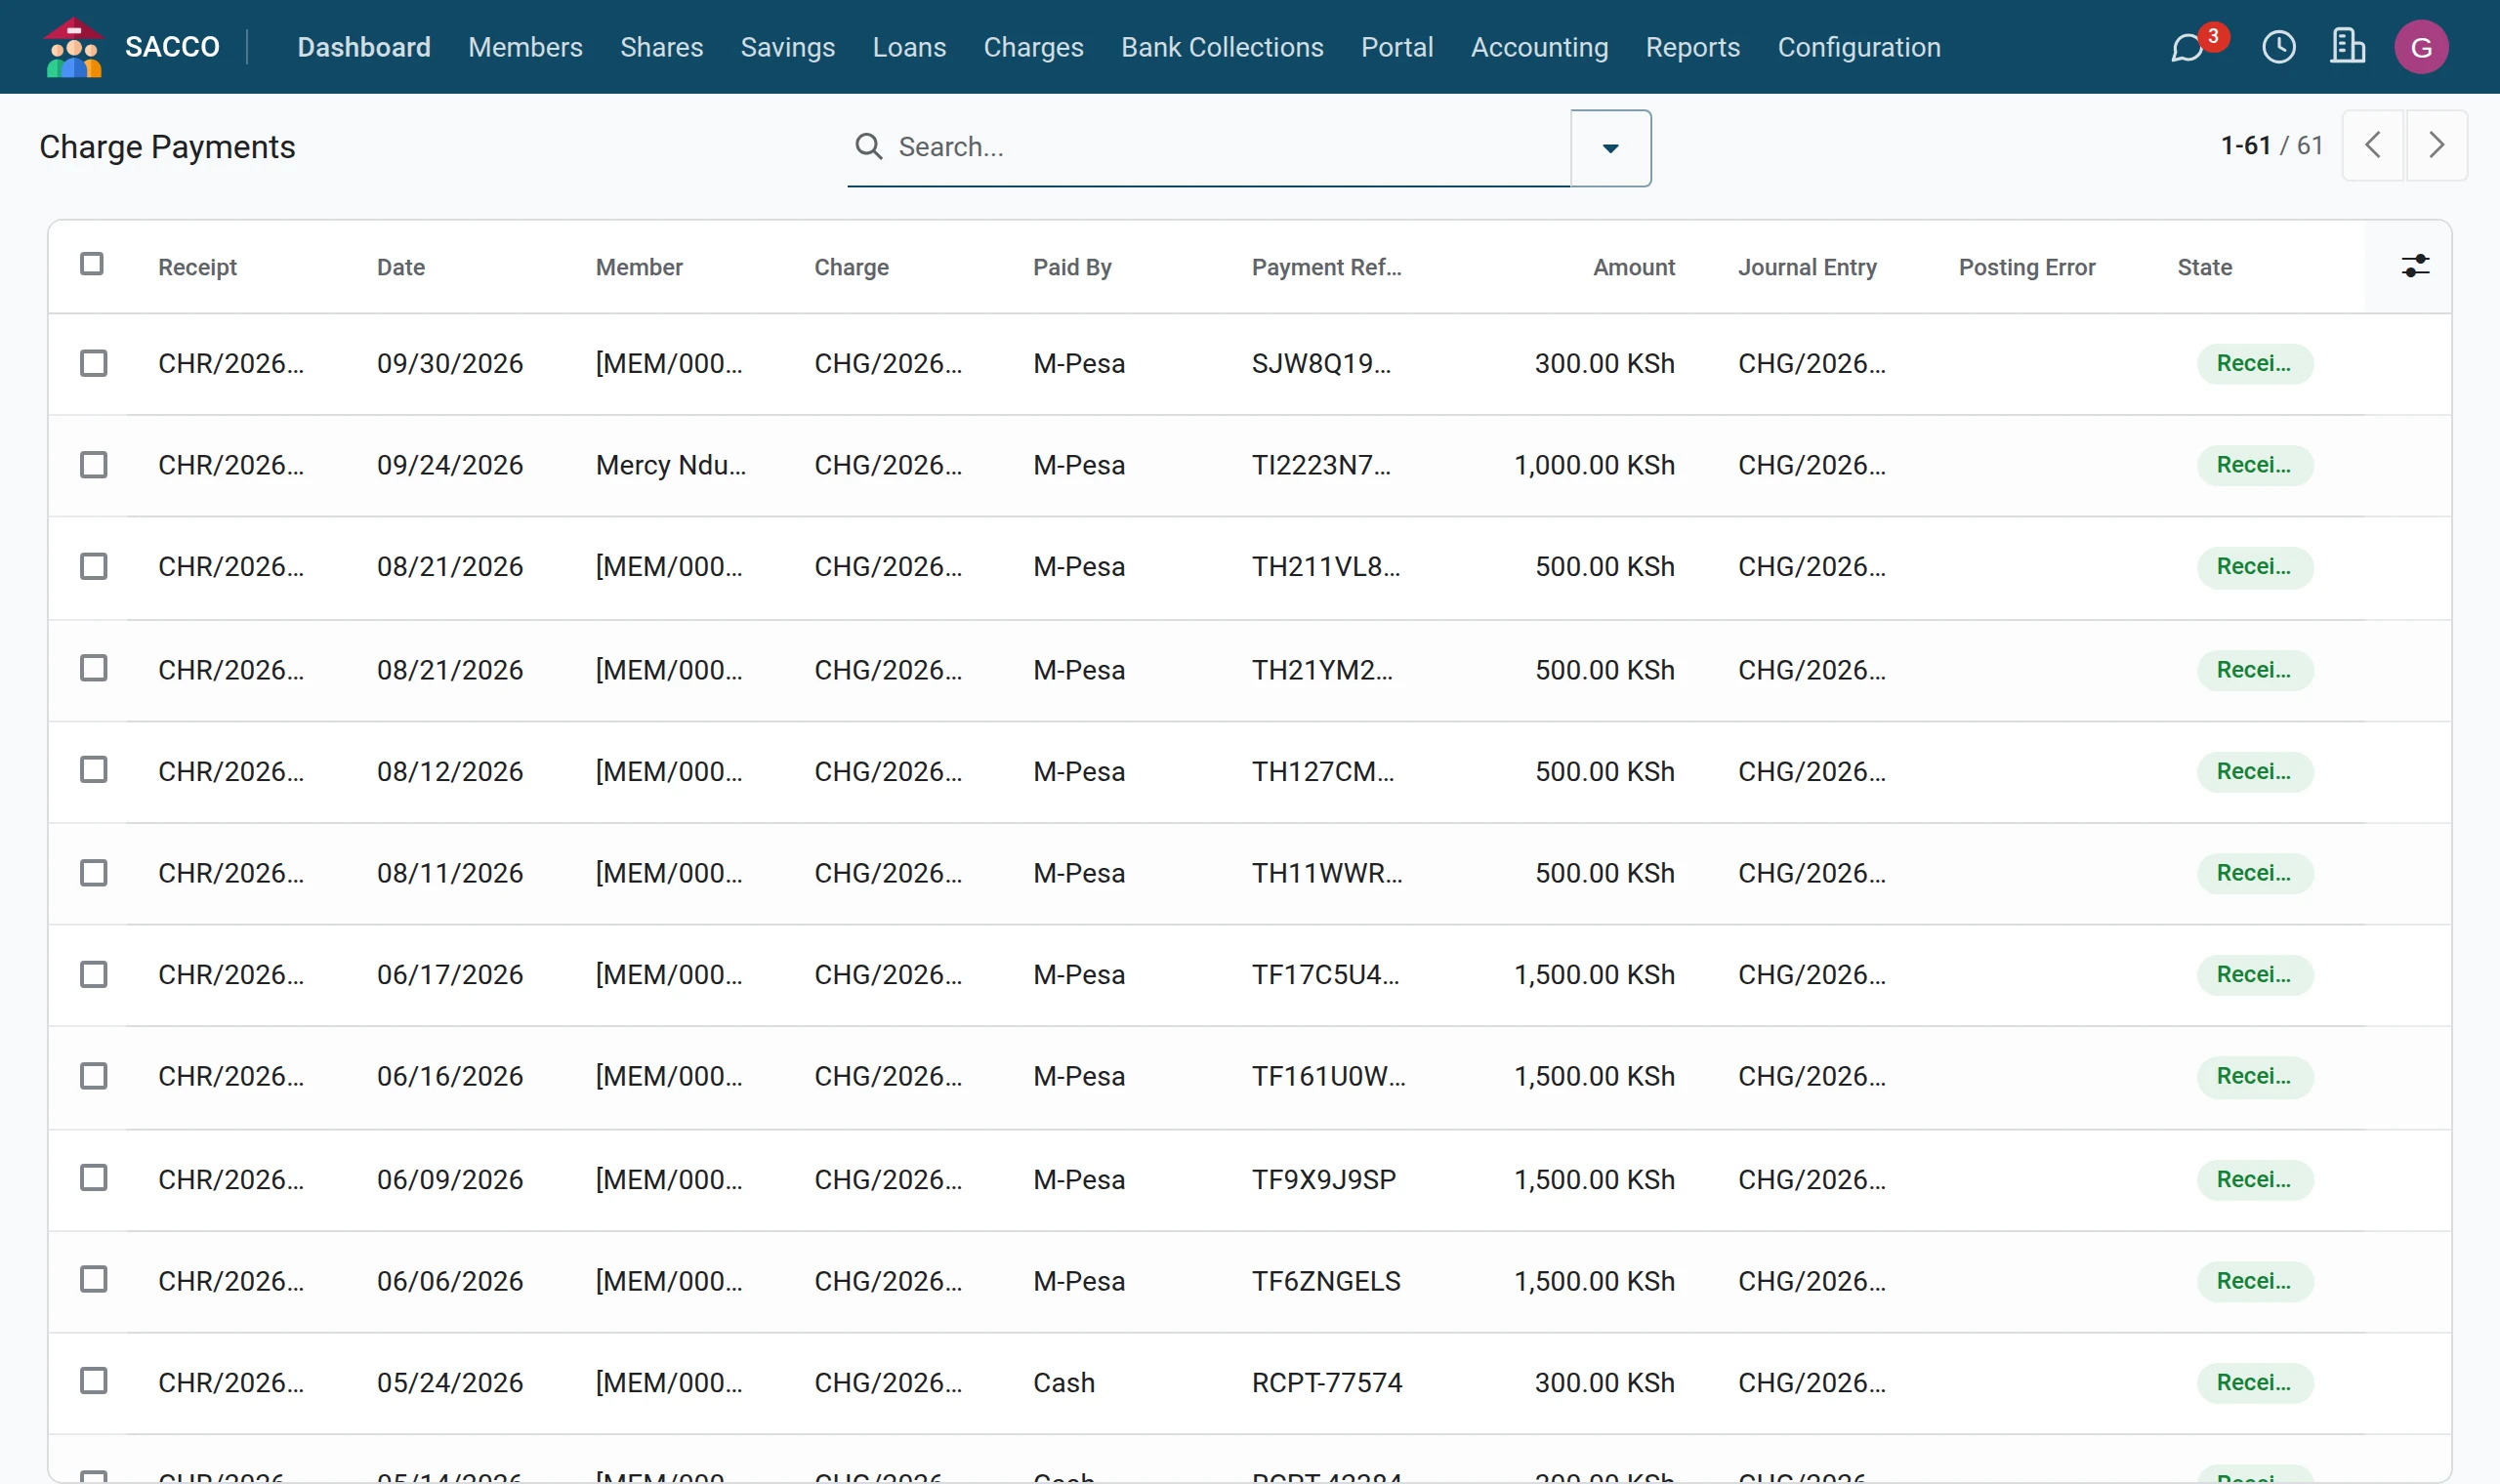Click the search magnifier icon
This screenshot has height=1484, width=2500.
pyautogui.click(x=868, y=147)
